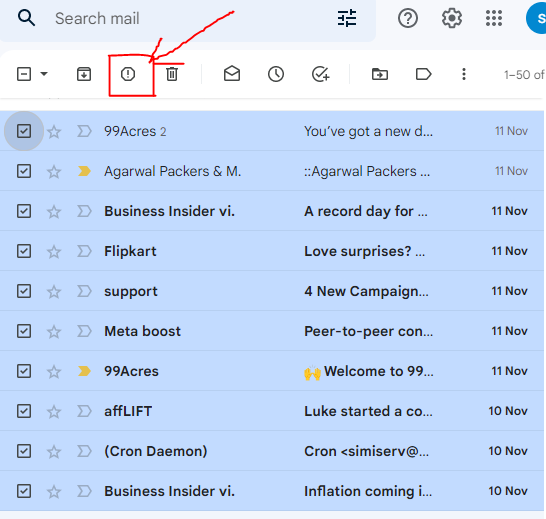Toggle yellow importance marker on Agarwal Packers

pyautogui.click(x=84, y=171)
